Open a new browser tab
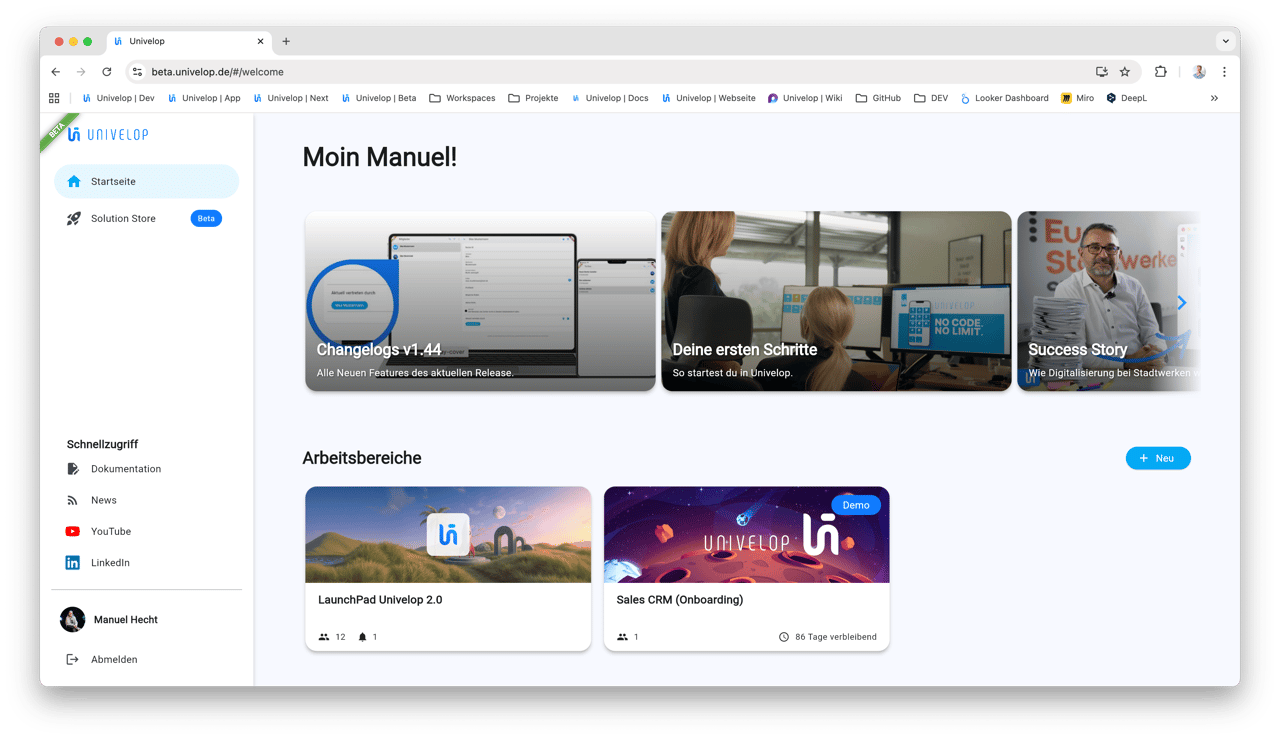1280x739 pixels. tap(286, 41)
